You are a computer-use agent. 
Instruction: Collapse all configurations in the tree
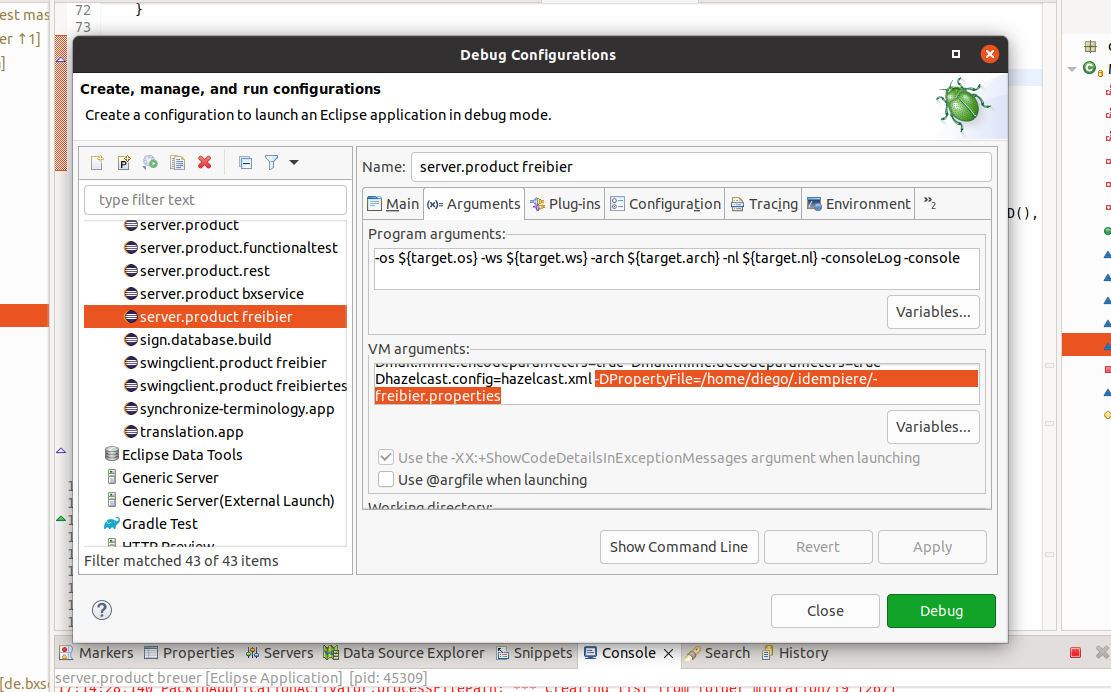coord(247,162)
